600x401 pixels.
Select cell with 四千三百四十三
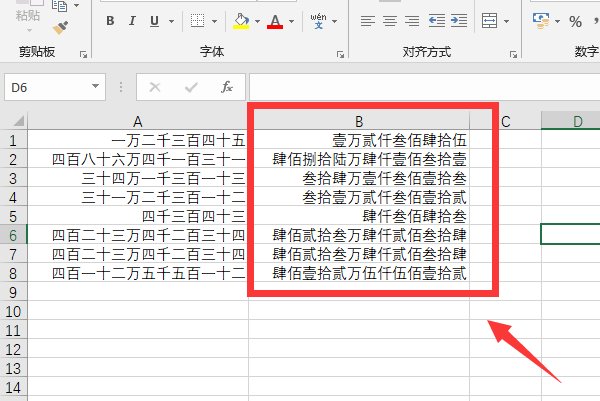point(138,216)
